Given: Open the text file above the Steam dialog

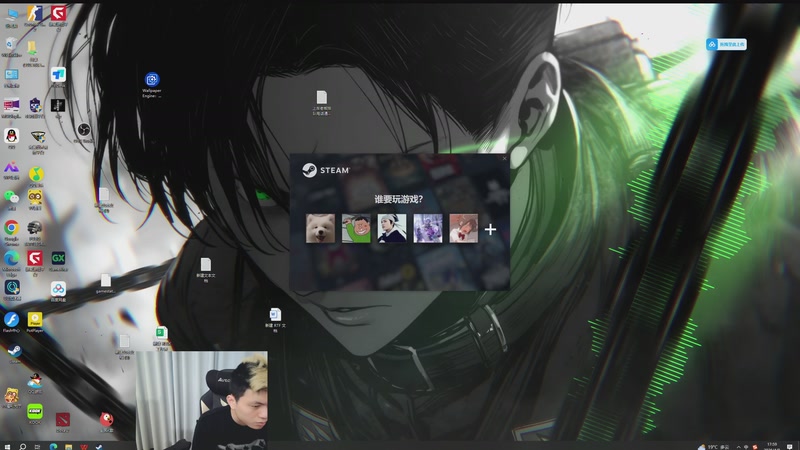Looking at the screenshot, I should click(x=321, y=103).
